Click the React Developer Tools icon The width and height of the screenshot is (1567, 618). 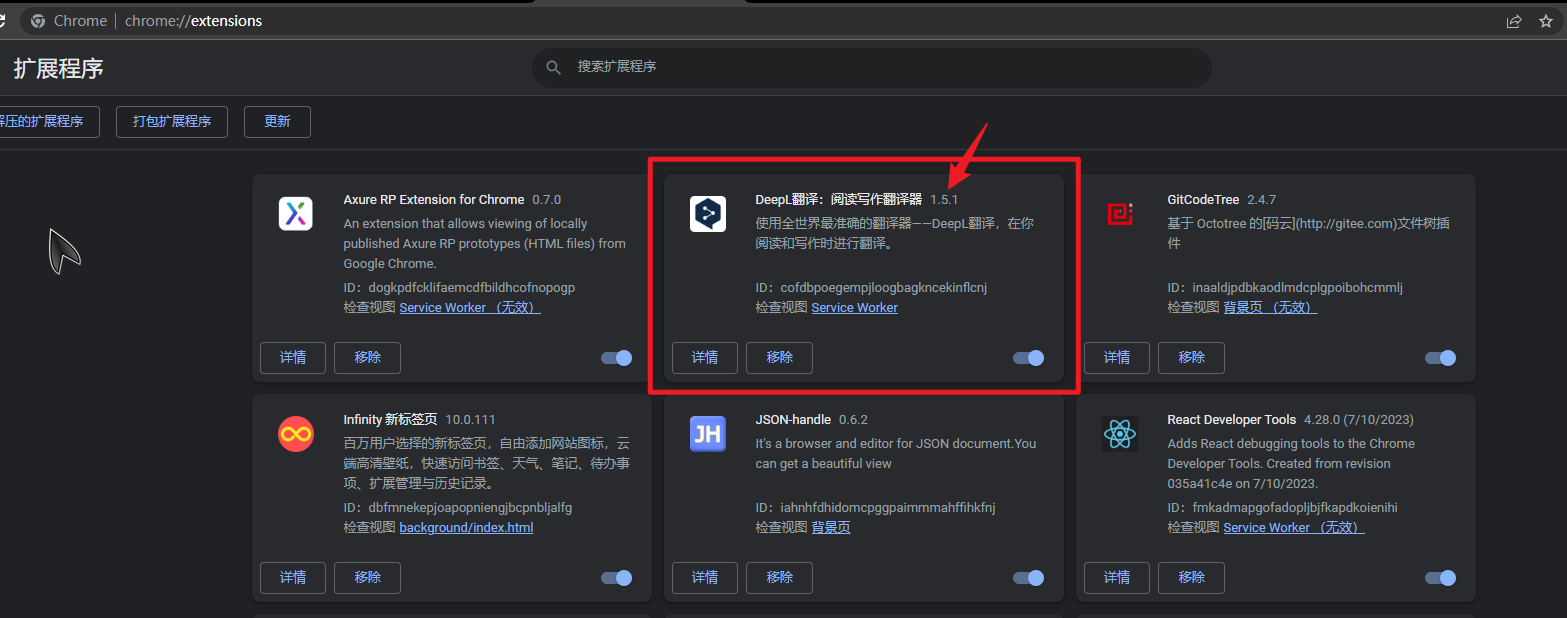1120,434
